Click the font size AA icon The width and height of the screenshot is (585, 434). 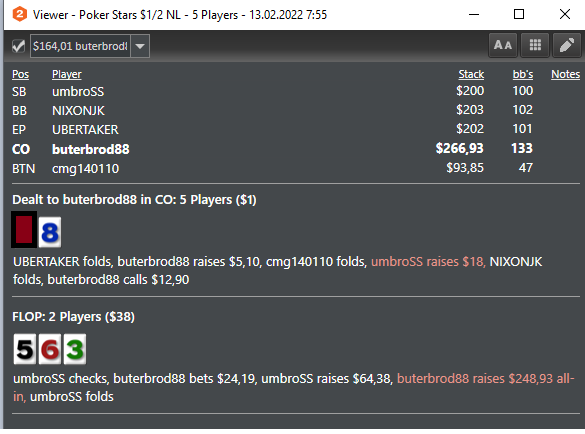pos(503,46)
